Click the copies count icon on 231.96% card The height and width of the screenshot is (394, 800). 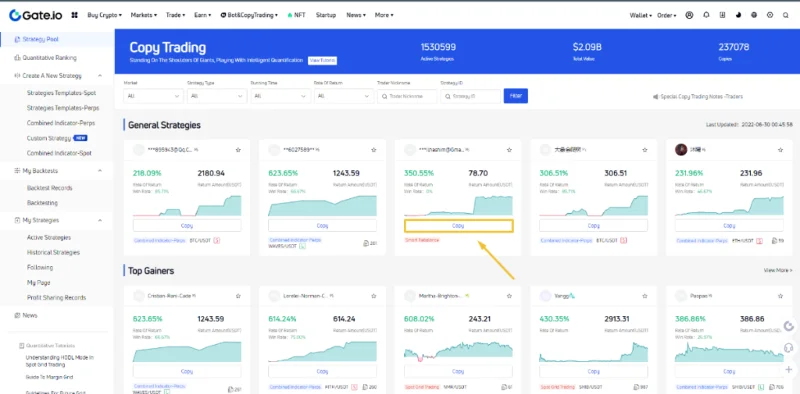click(774, 240)
